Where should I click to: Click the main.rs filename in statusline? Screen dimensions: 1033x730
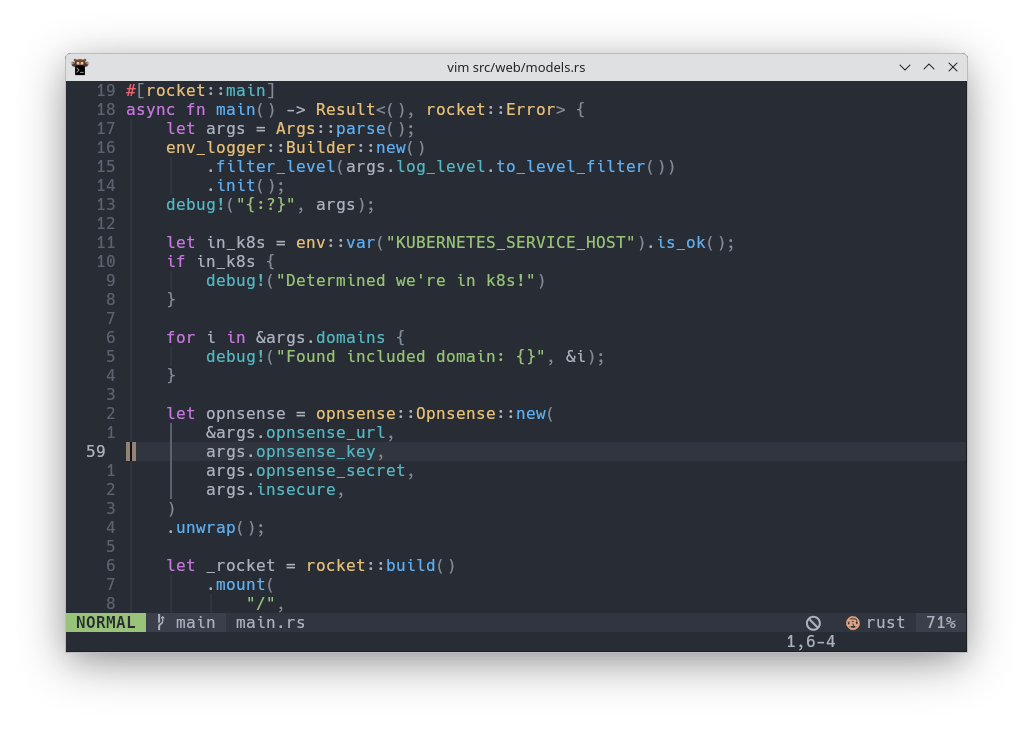tap(270, 623)
